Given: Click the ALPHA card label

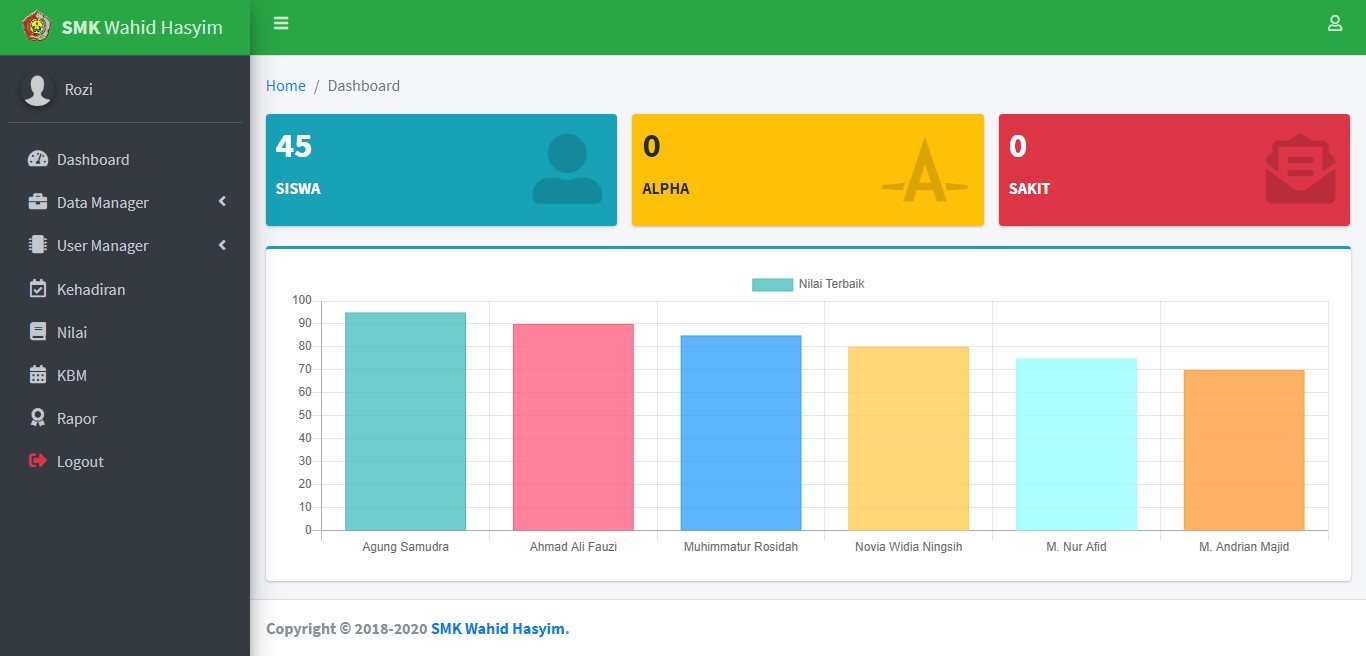Looking at the screenshot, I should point(666,188).
